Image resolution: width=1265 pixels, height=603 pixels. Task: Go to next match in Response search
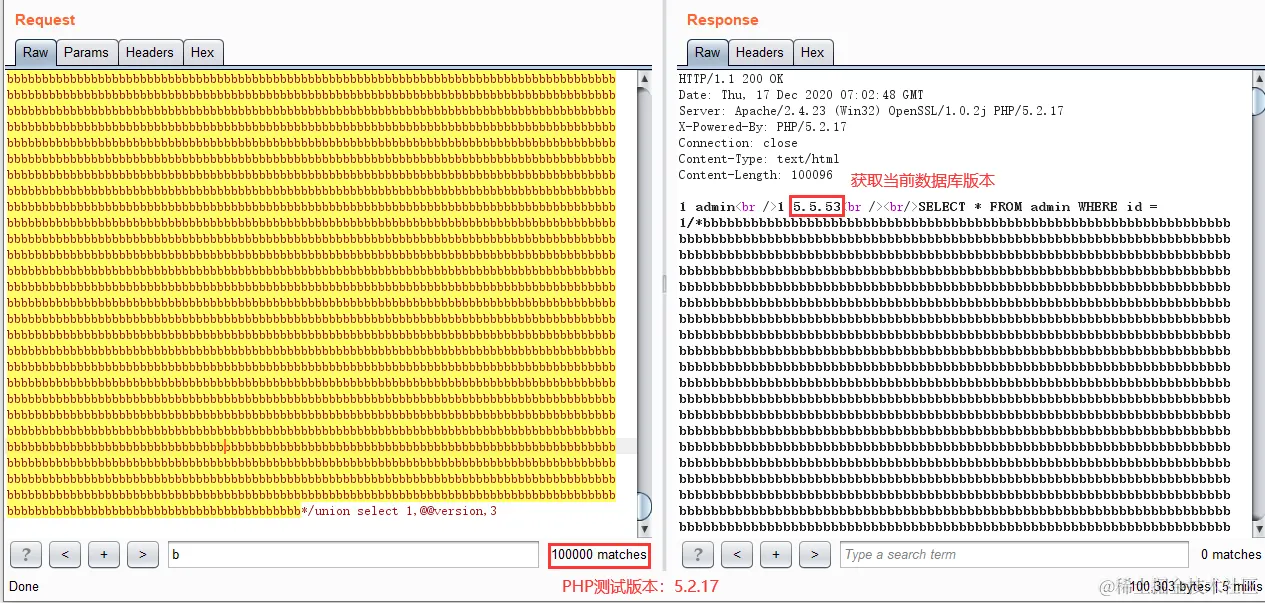815,554
